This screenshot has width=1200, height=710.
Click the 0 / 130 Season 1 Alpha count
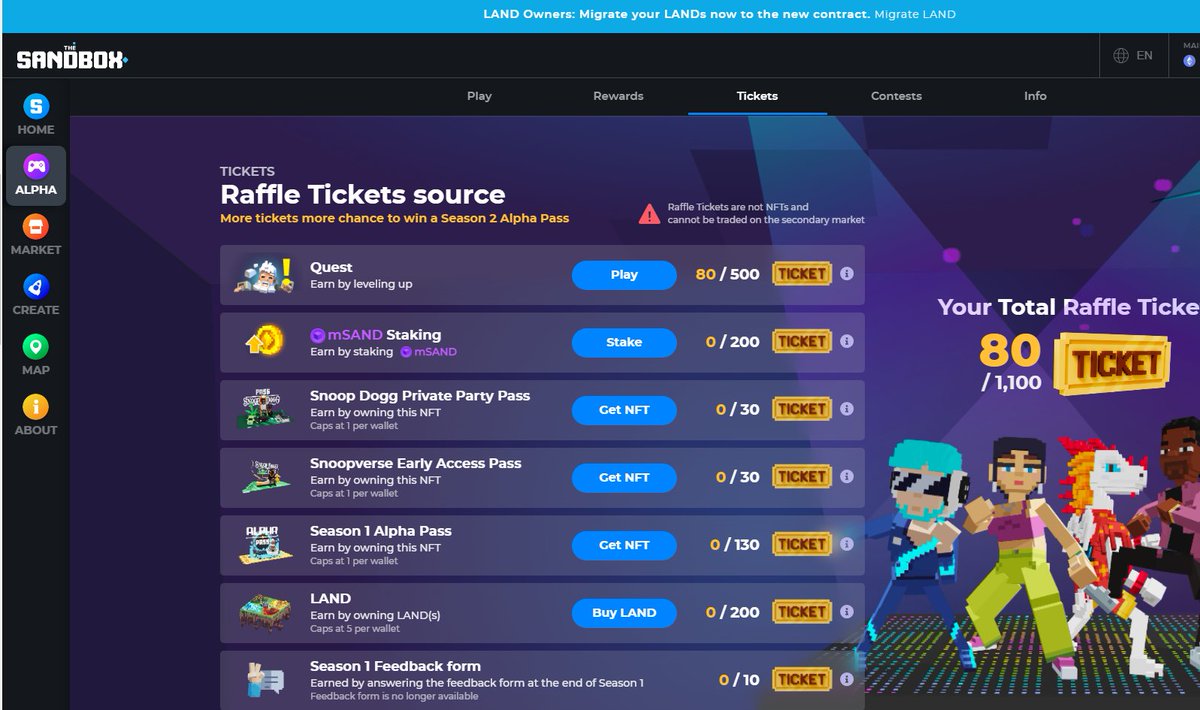[x=735, y=545]
